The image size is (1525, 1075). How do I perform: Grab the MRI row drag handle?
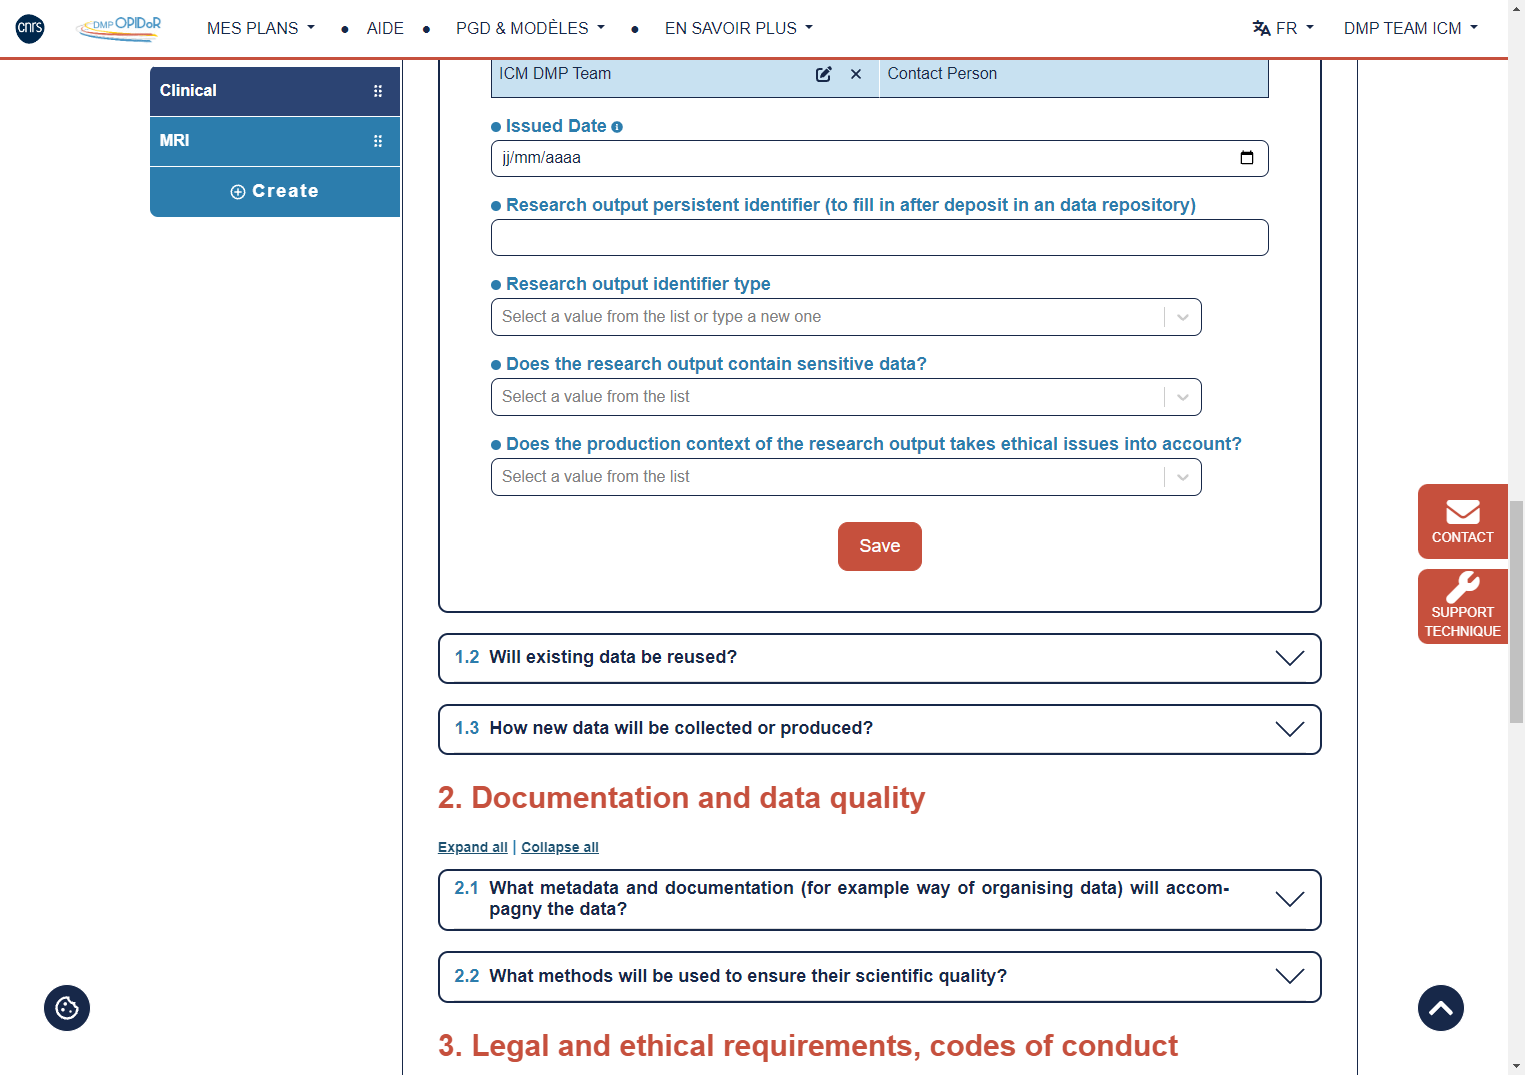(378, 141)
